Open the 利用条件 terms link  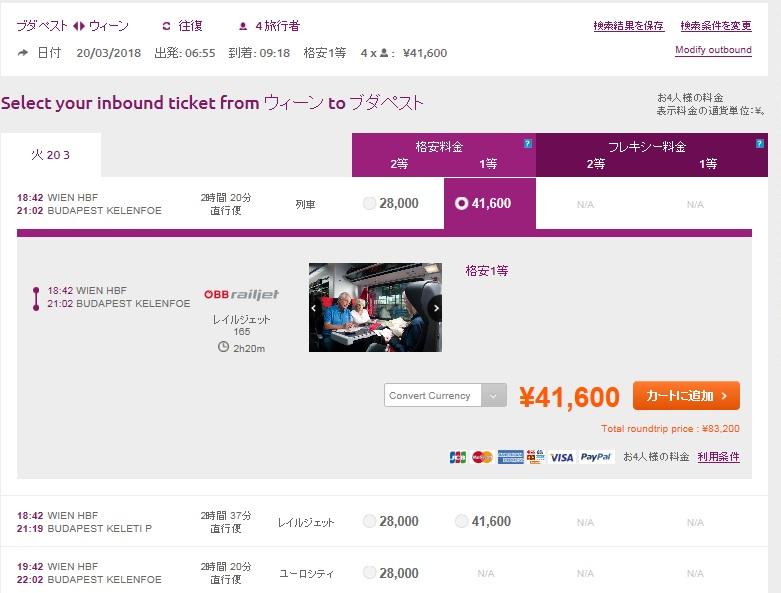tap(718, 457)
